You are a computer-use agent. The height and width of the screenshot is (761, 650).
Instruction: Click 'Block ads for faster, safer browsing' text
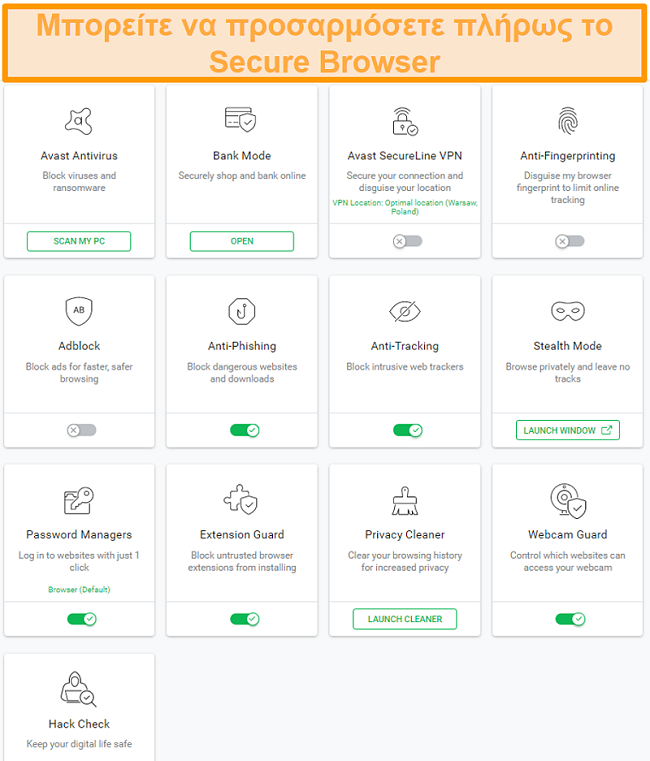click(79, 373)
